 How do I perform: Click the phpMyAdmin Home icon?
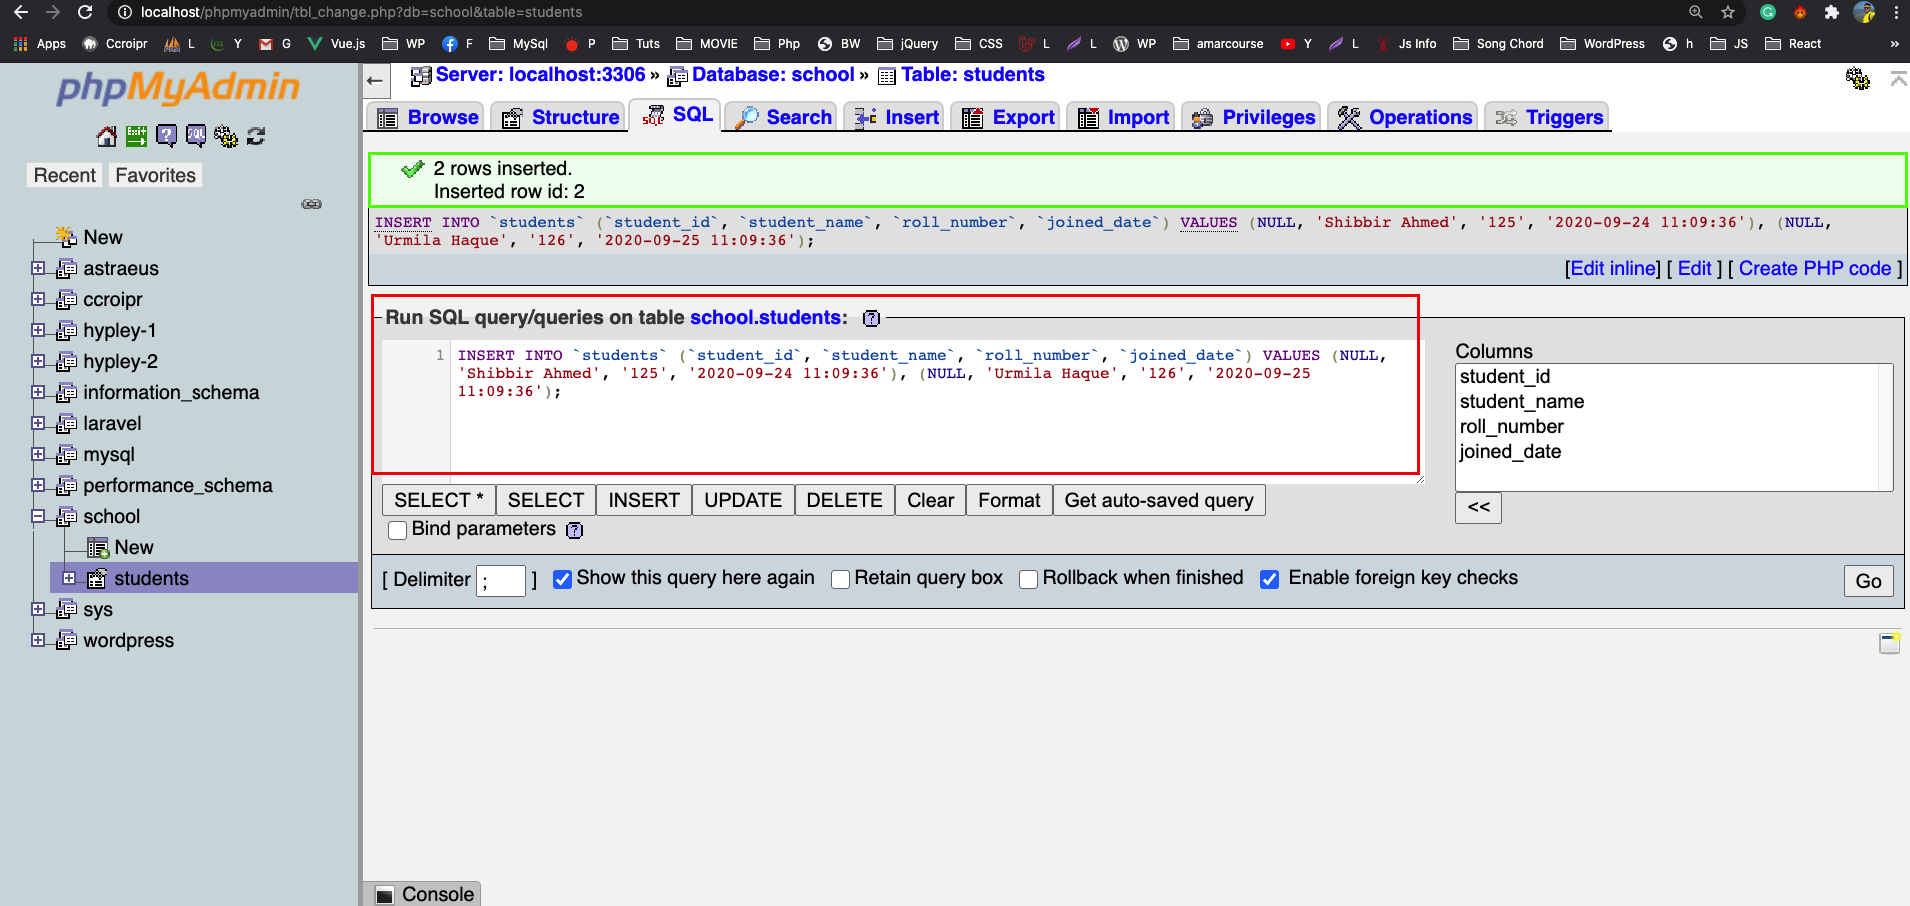click(106, 136)
